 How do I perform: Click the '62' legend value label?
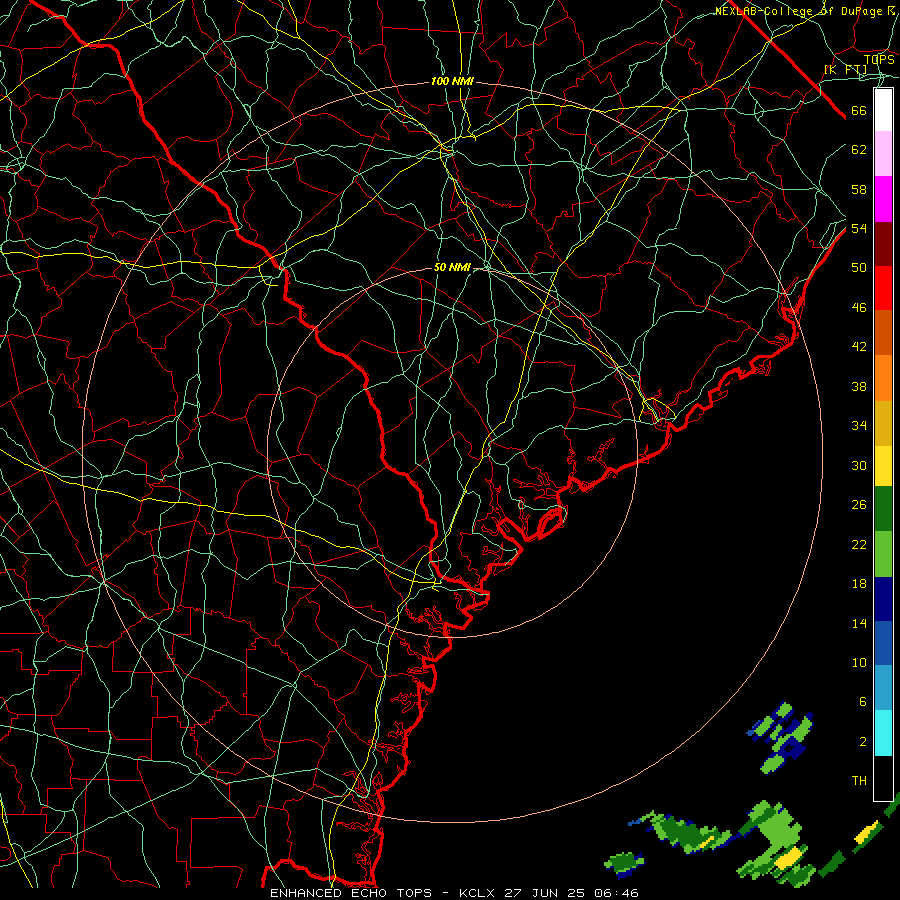(x=859, y=150)
